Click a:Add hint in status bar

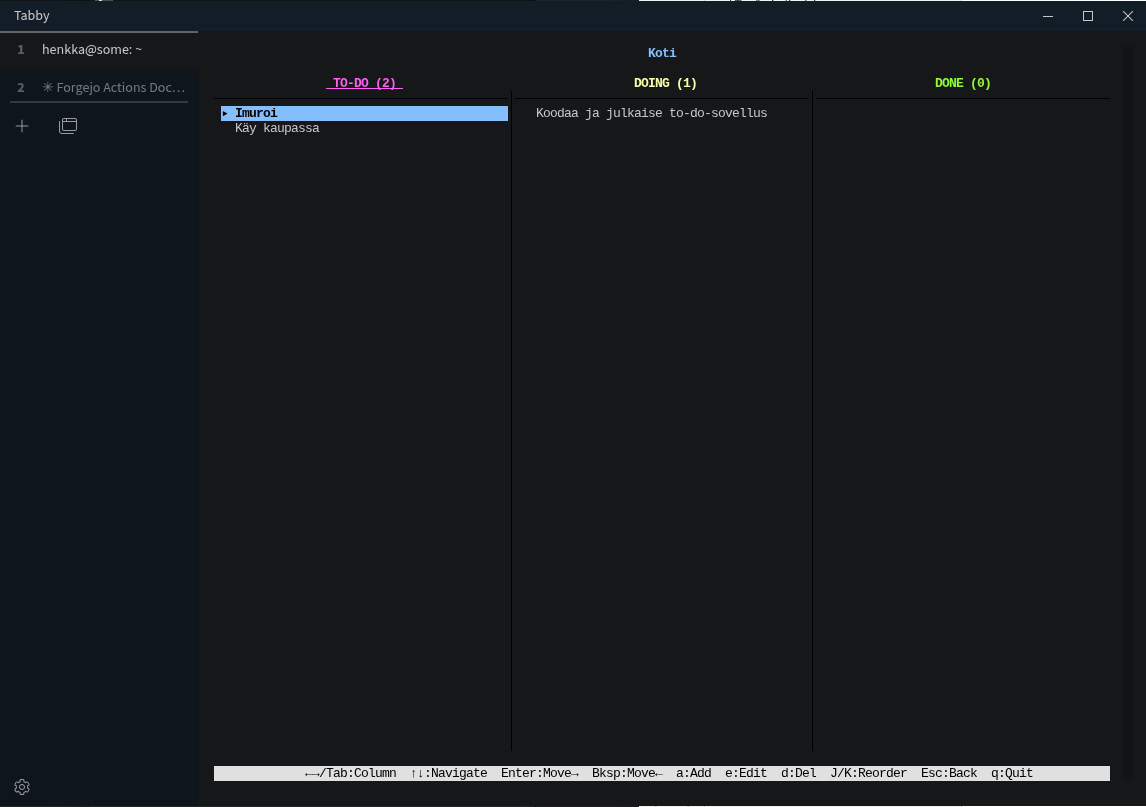point(693,774)
